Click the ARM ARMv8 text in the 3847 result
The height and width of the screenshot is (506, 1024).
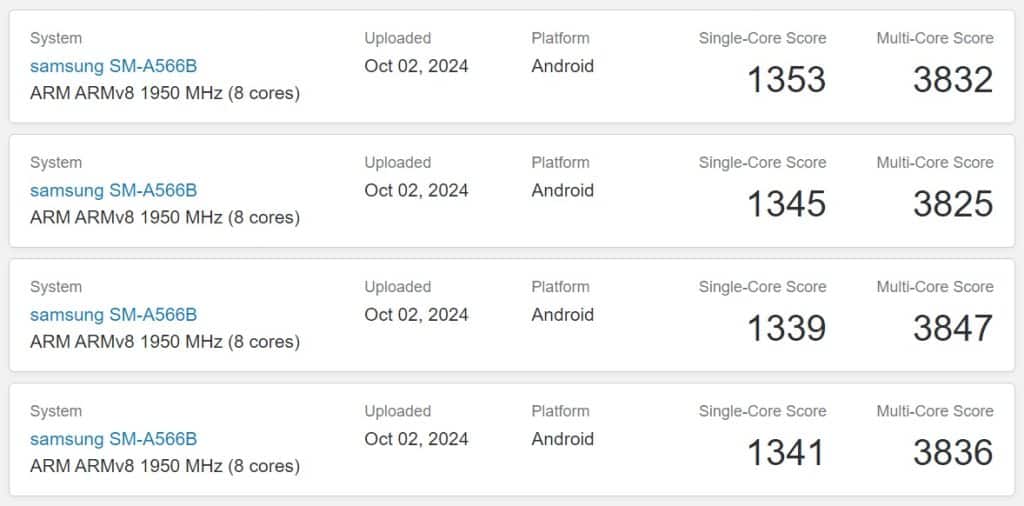pyautogui.click(x=82, y=342)
